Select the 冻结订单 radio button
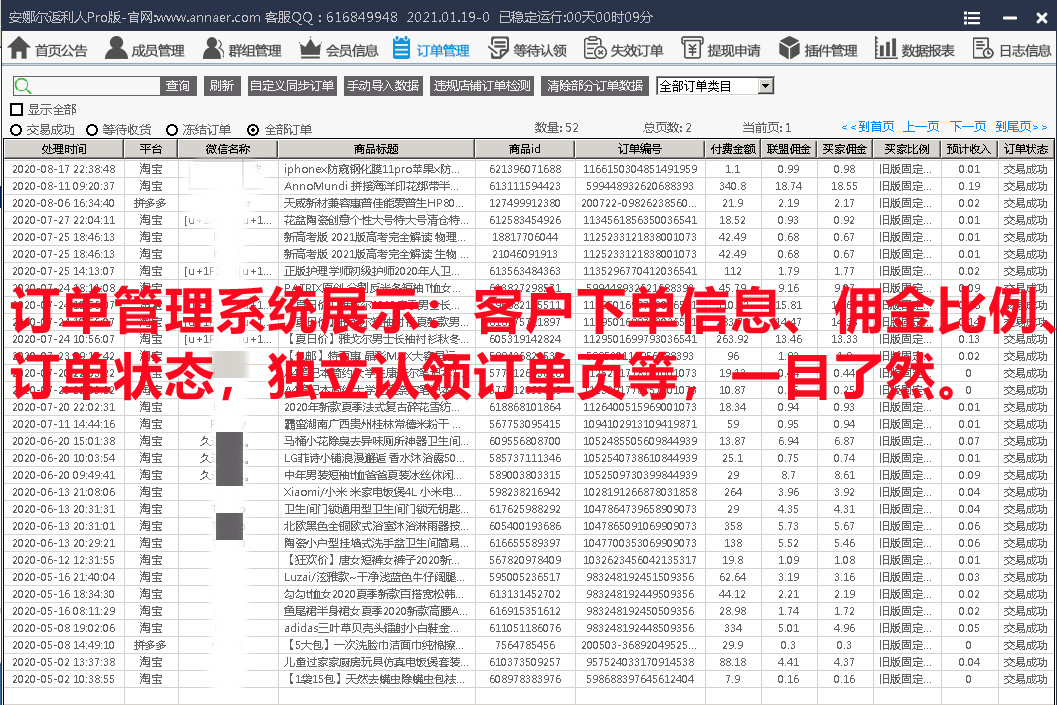Viewport: 1057px width, 705px height. click(x=172, y=129)
